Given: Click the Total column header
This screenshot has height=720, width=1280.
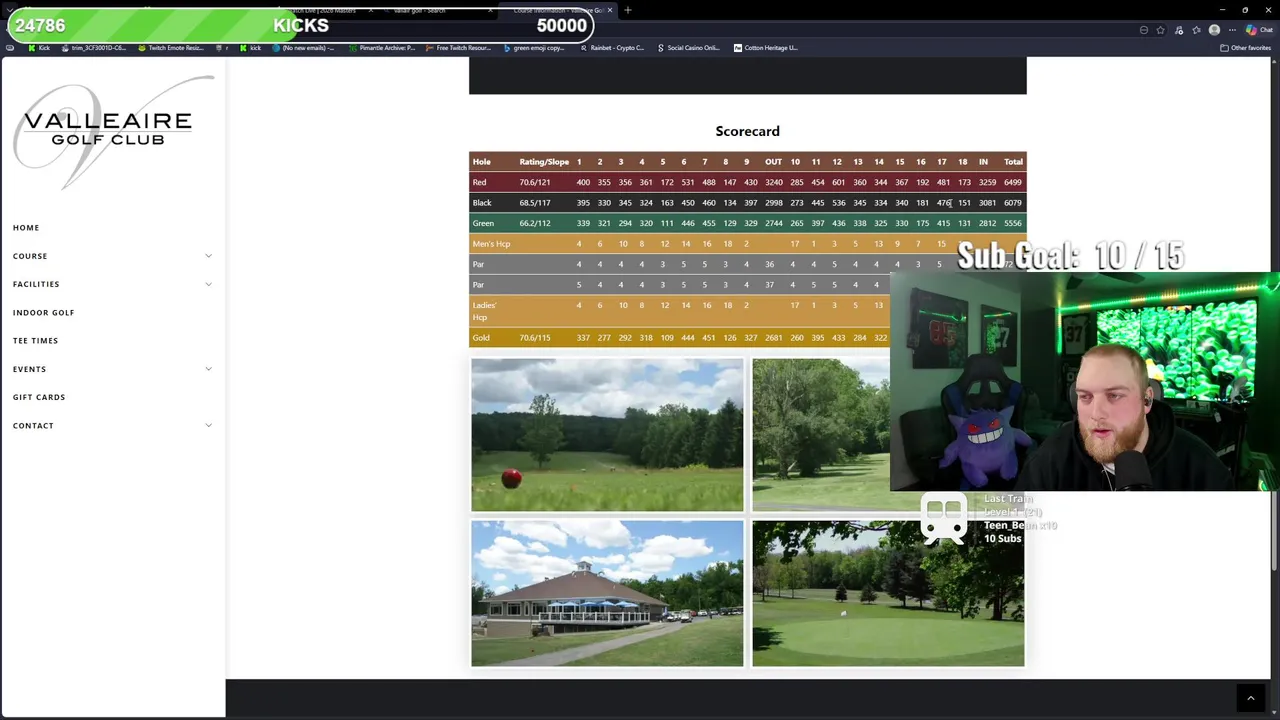Looking at the screenshot, I should (x=1013, y=162).
